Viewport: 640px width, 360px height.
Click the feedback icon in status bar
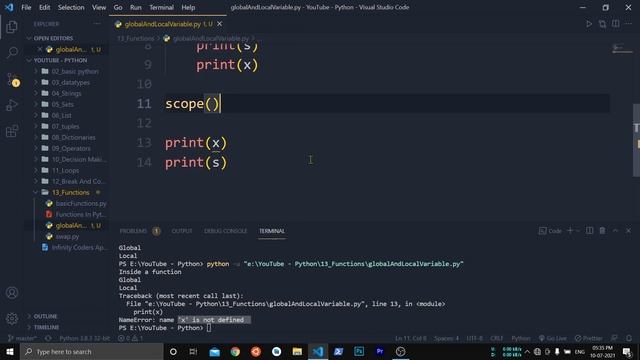pyautogui.click(x=614, y=338)
